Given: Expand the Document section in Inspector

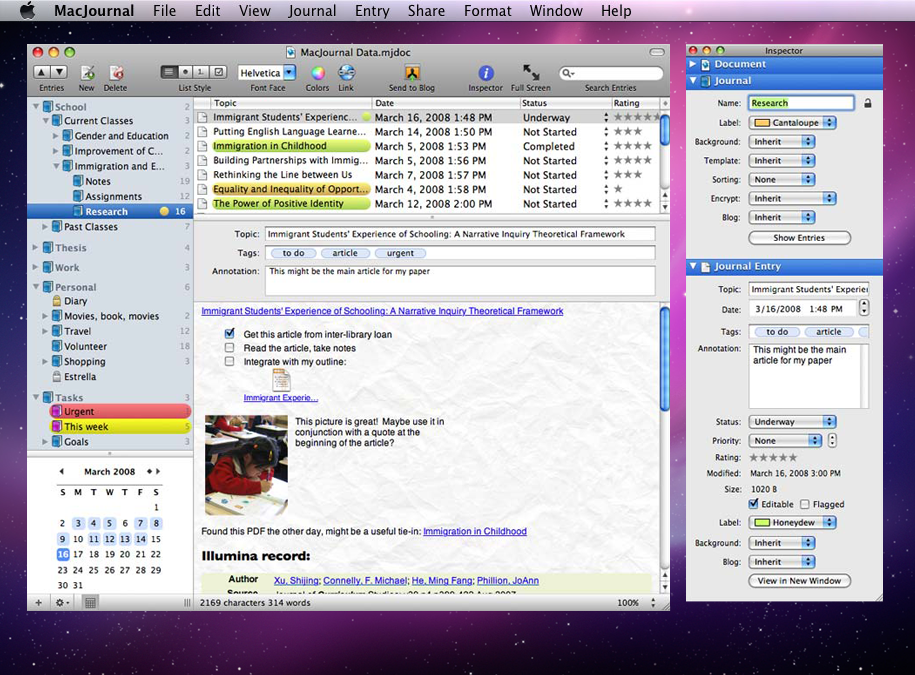Looking at the screenshot, I should tap(693, 64).
